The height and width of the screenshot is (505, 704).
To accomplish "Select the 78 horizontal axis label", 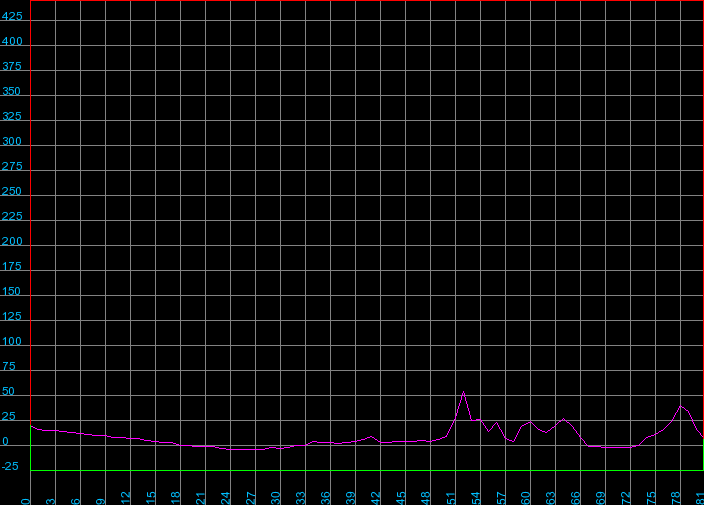I will pos(676,498).
